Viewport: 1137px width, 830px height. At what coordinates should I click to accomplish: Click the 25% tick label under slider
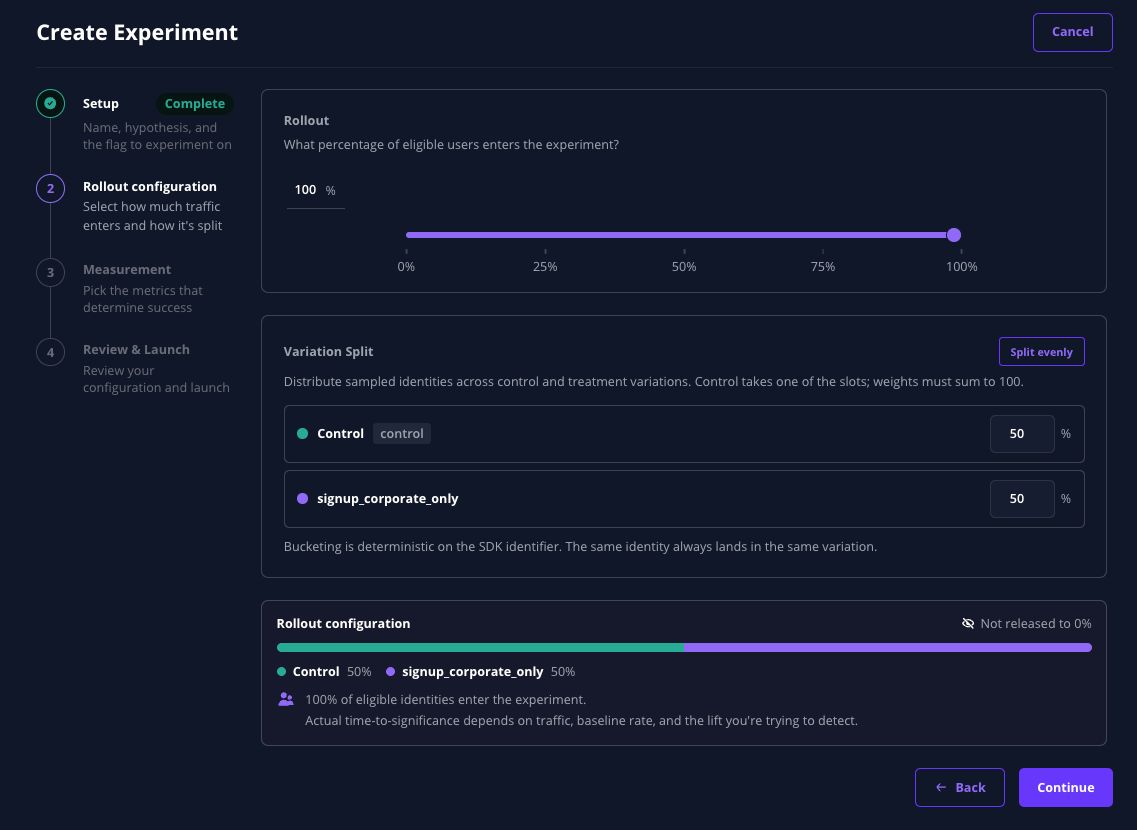pyautogui.click(x=545, y=267)
